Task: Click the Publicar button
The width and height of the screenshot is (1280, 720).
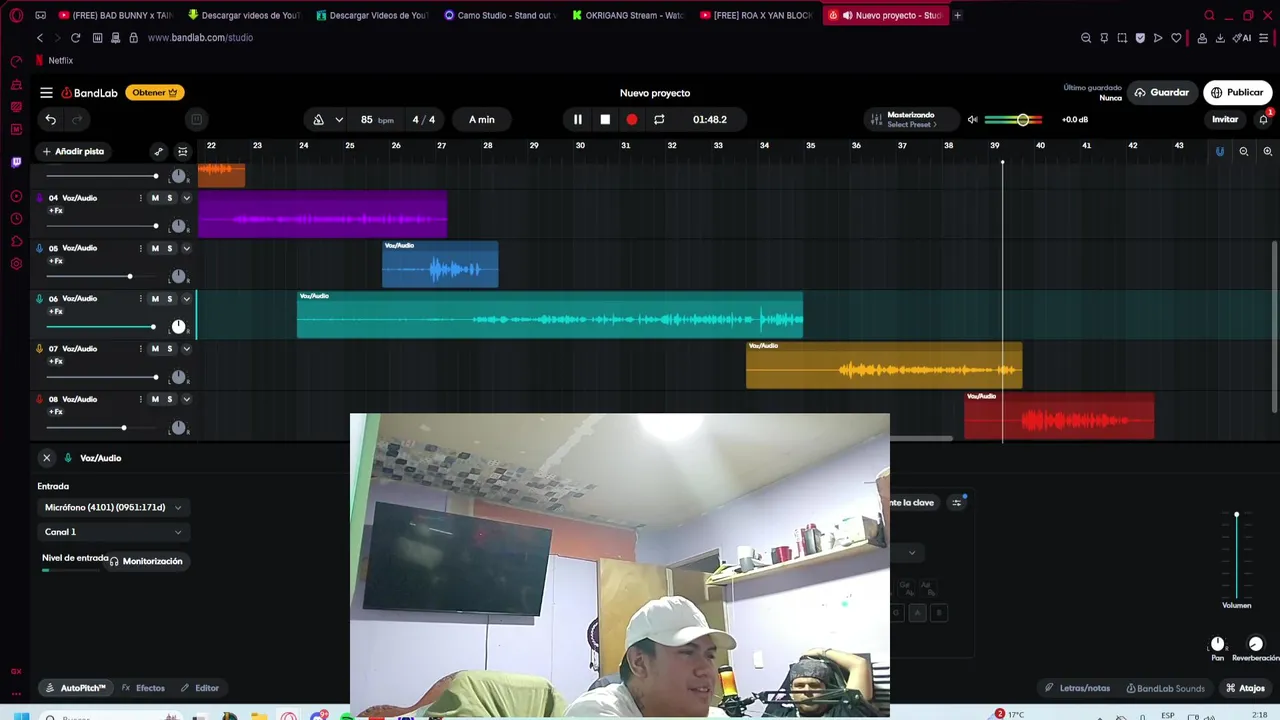Action: 1238,92
